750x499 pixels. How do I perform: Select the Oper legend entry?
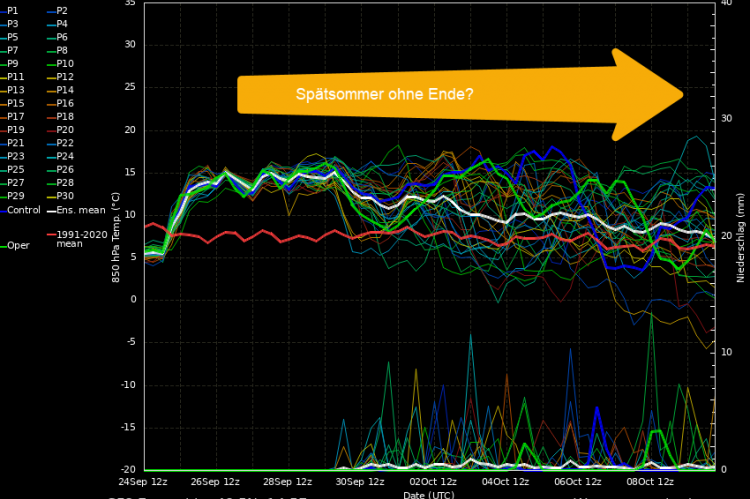coord(17,245)
